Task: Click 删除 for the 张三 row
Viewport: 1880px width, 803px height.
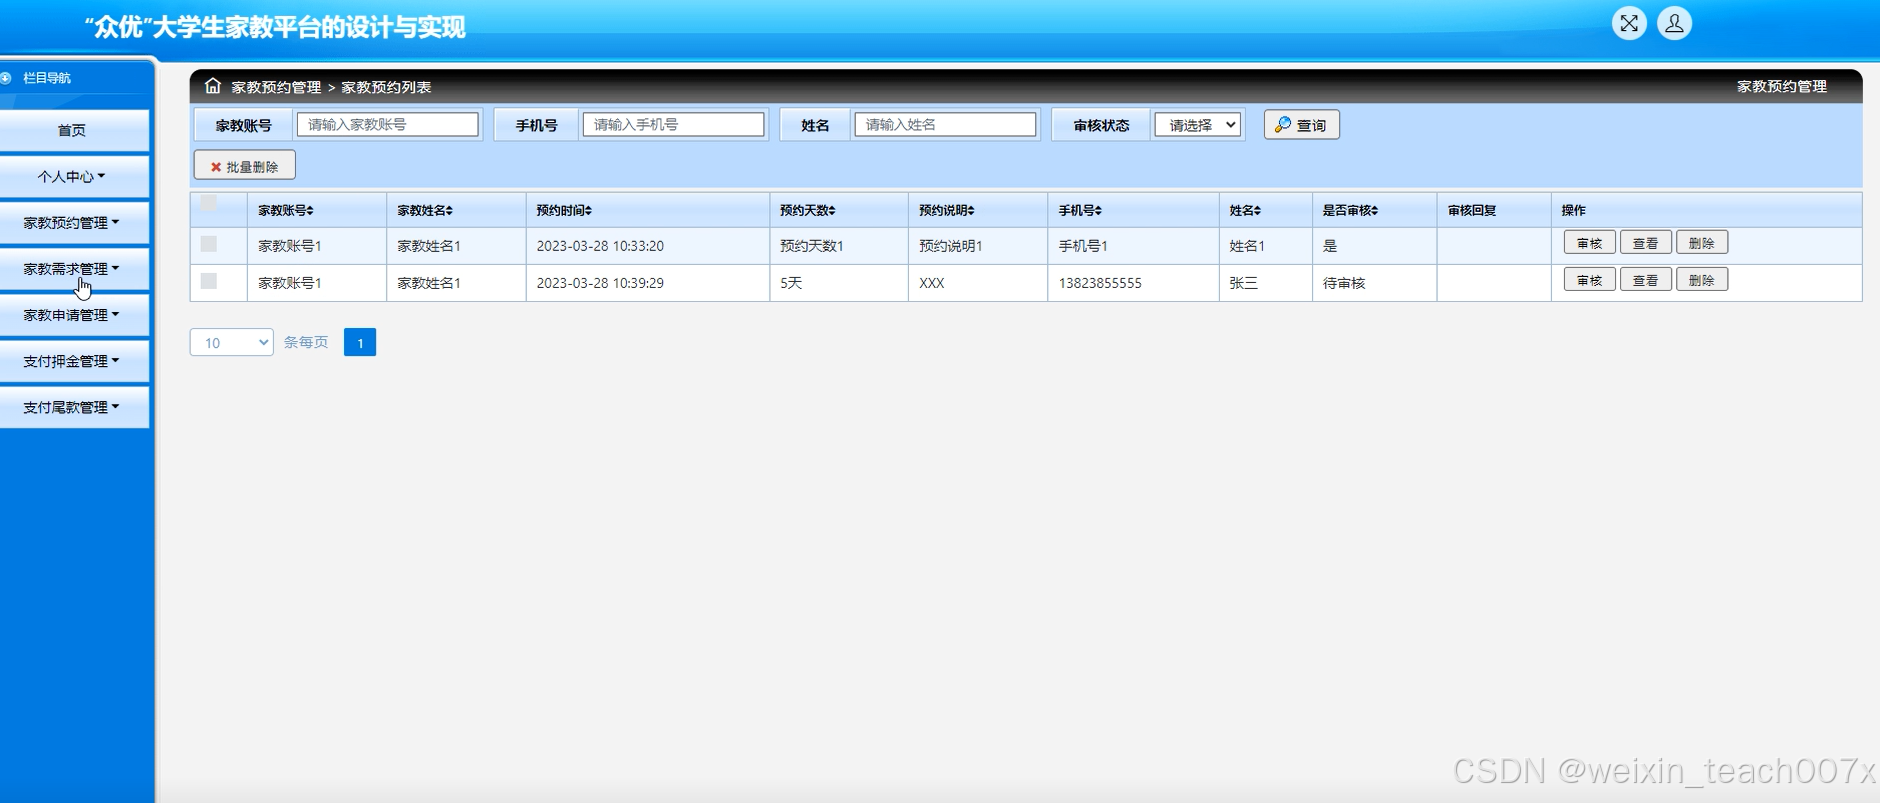Action: click(1701, 280)
